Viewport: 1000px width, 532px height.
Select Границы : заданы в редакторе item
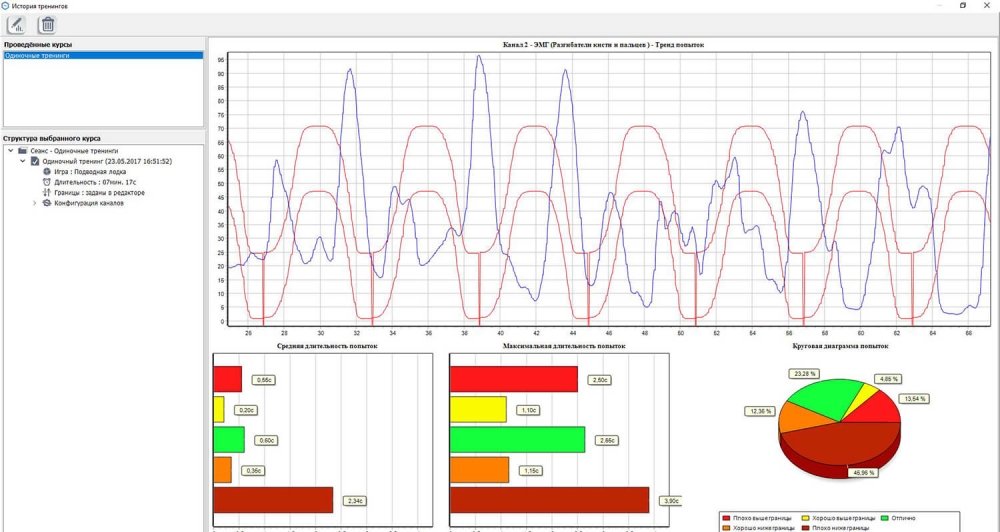tap(99, 193)
